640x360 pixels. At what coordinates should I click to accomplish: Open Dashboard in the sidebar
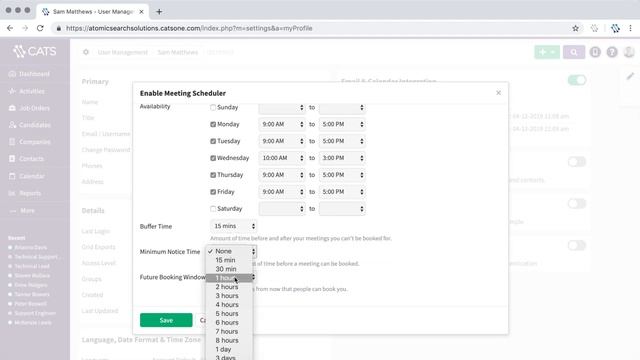pyautogui.click(x=29, y=74)
